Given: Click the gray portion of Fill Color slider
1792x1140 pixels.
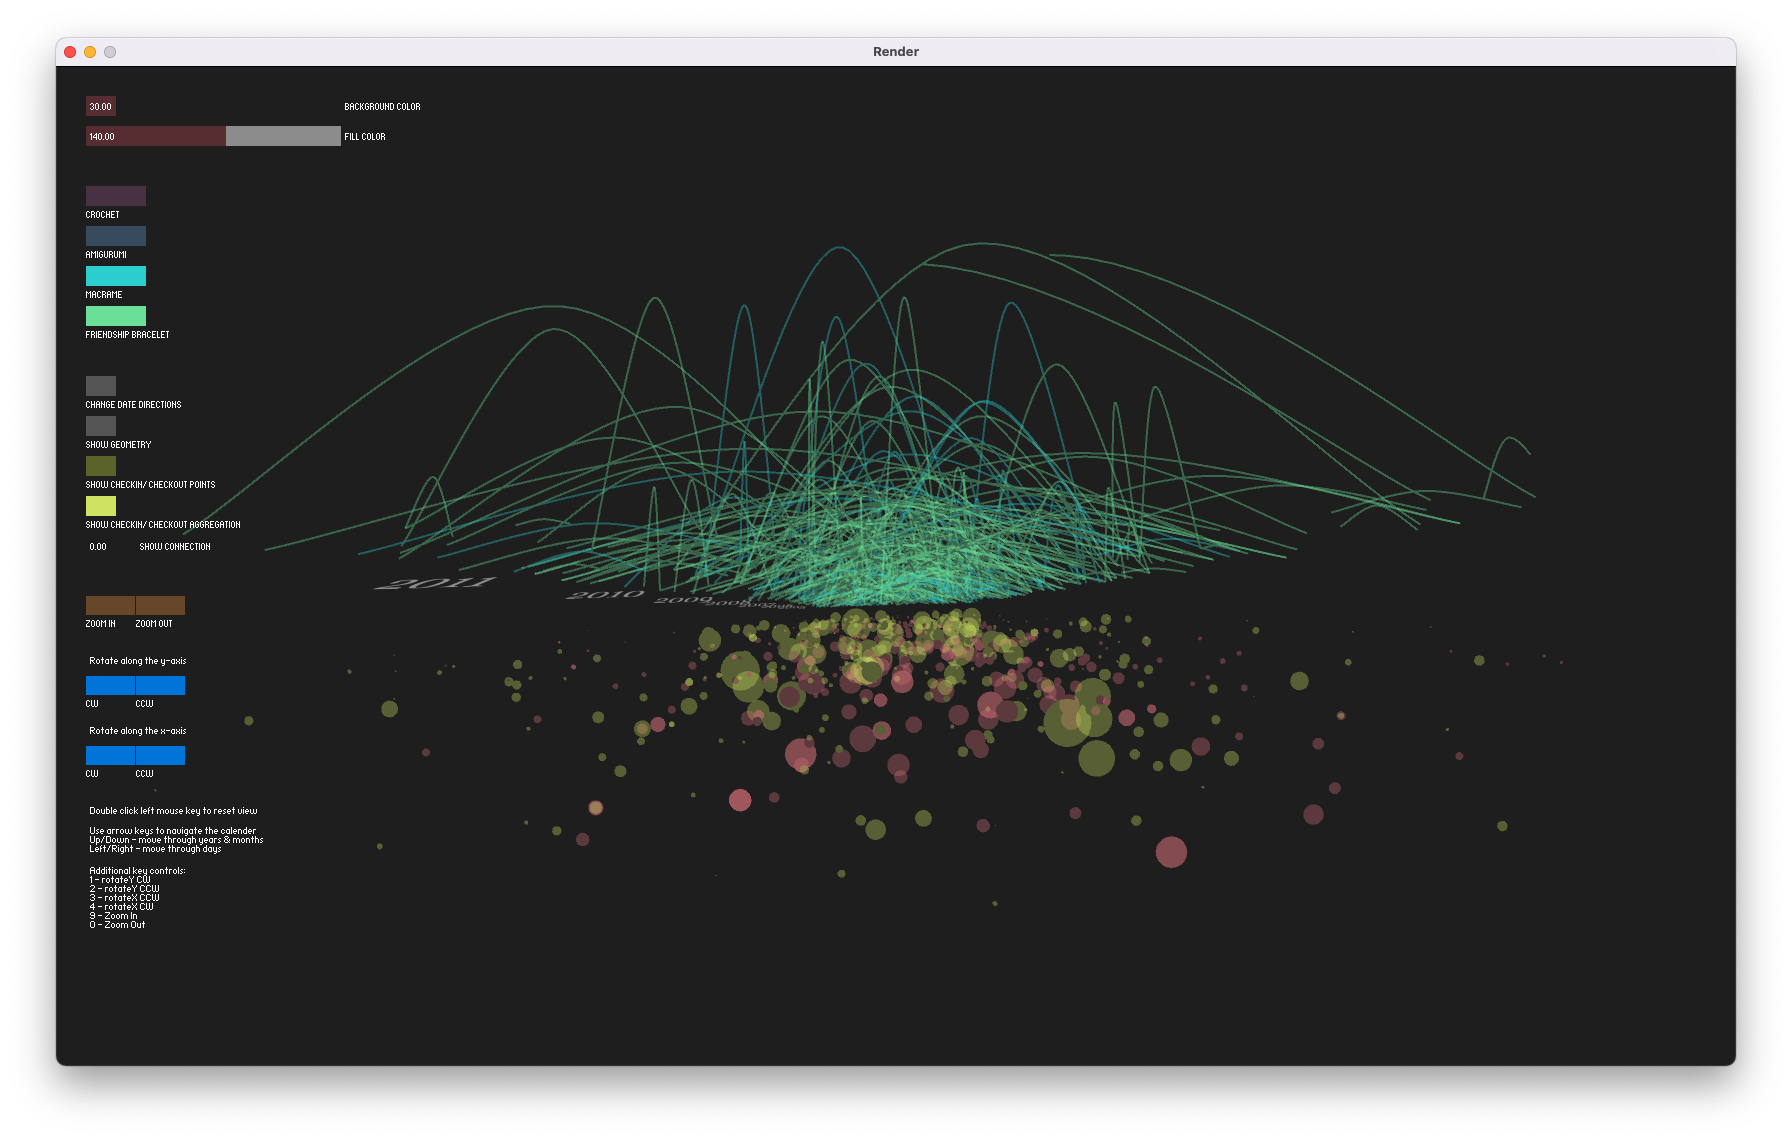Looking at the screenshot, I should click(283, 136).
